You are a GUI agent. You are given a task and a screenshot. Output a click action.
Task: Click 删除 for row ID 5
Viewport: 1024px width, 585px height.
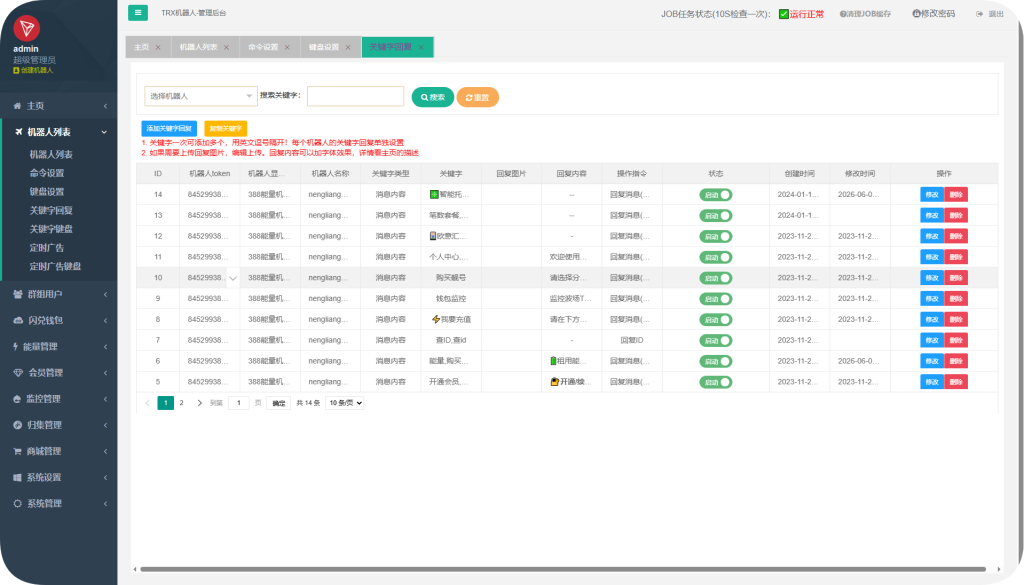click(x=956, y=382)
